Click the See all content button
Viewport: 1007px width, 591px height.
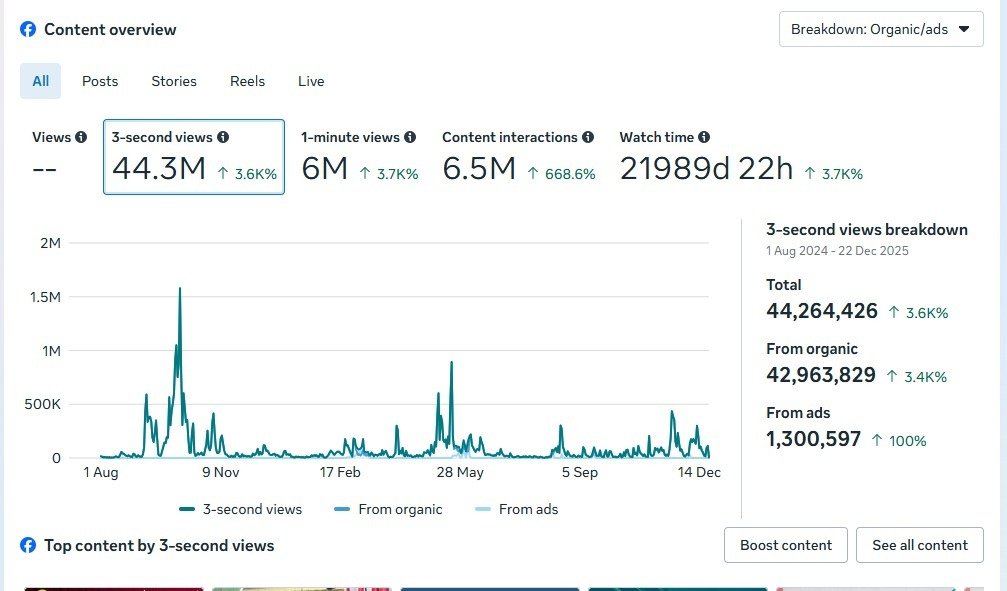pos(919,545)
